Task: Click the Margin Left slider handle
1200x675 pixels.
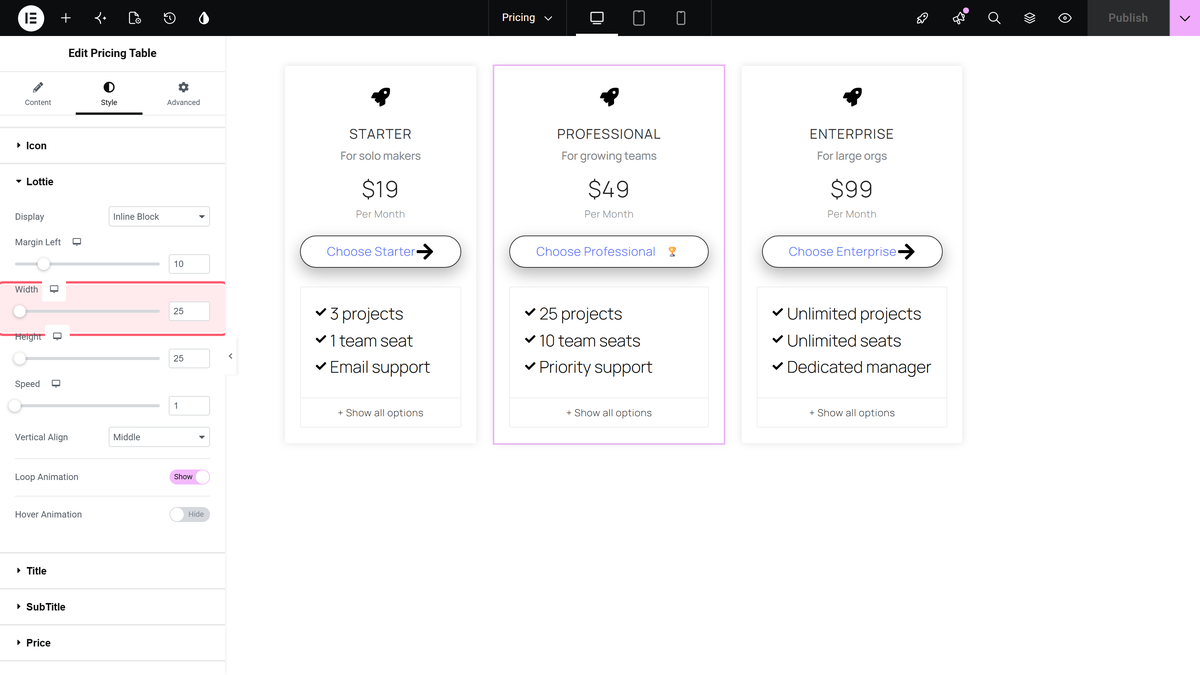Action: [43, 264]
